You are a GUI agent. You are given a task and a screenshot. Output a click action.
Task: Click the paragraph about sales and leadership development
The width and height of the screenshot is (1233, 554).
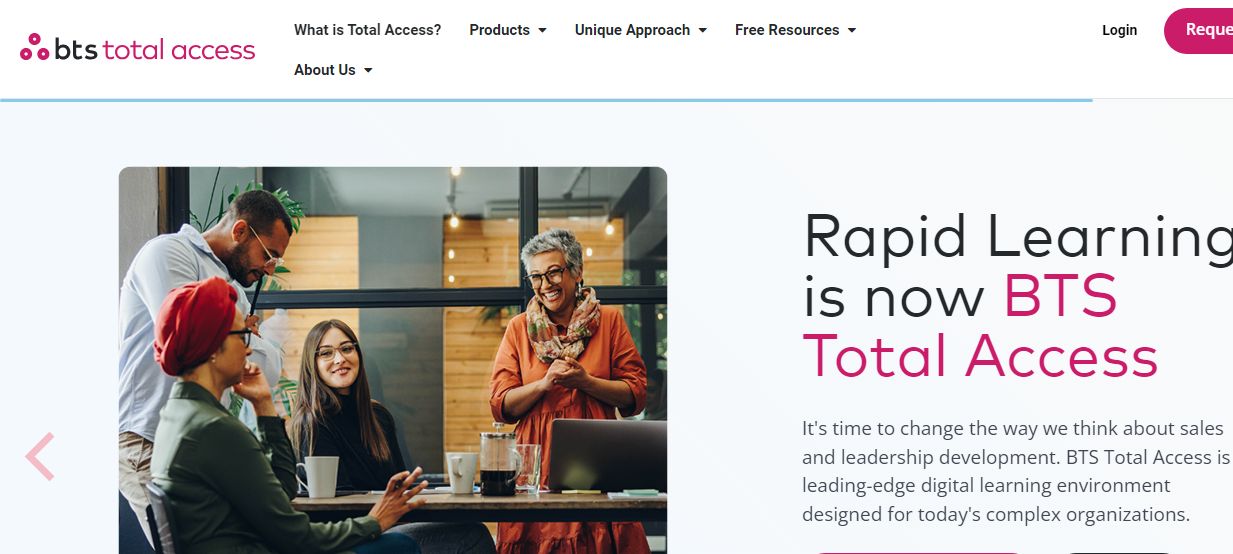click(1017, 471)
